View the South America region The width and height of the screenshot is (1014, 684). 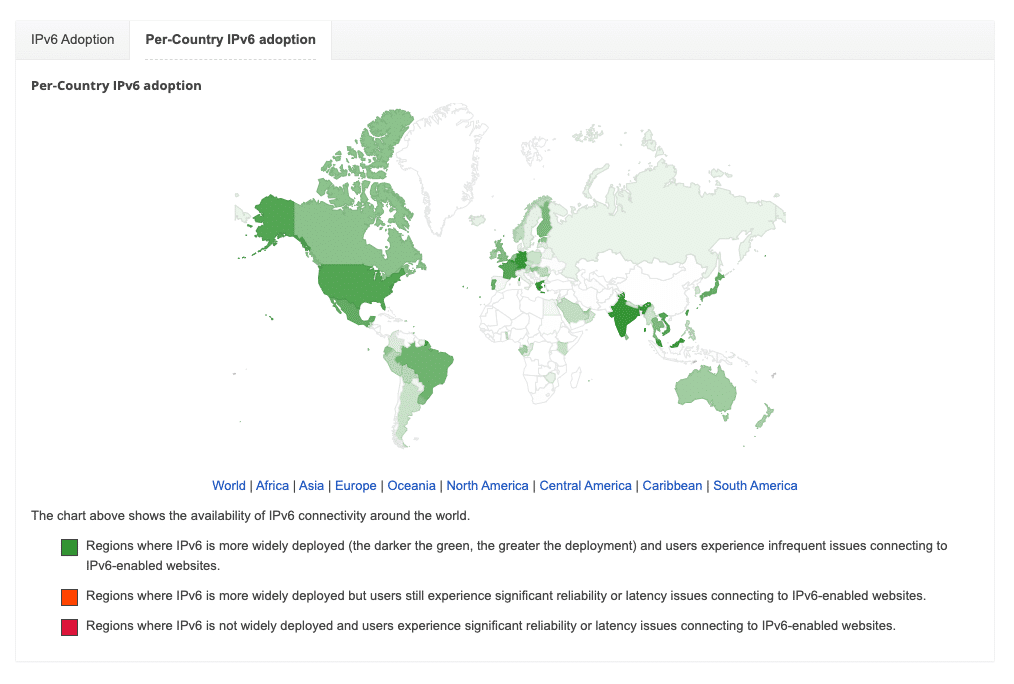coord(755,485)
